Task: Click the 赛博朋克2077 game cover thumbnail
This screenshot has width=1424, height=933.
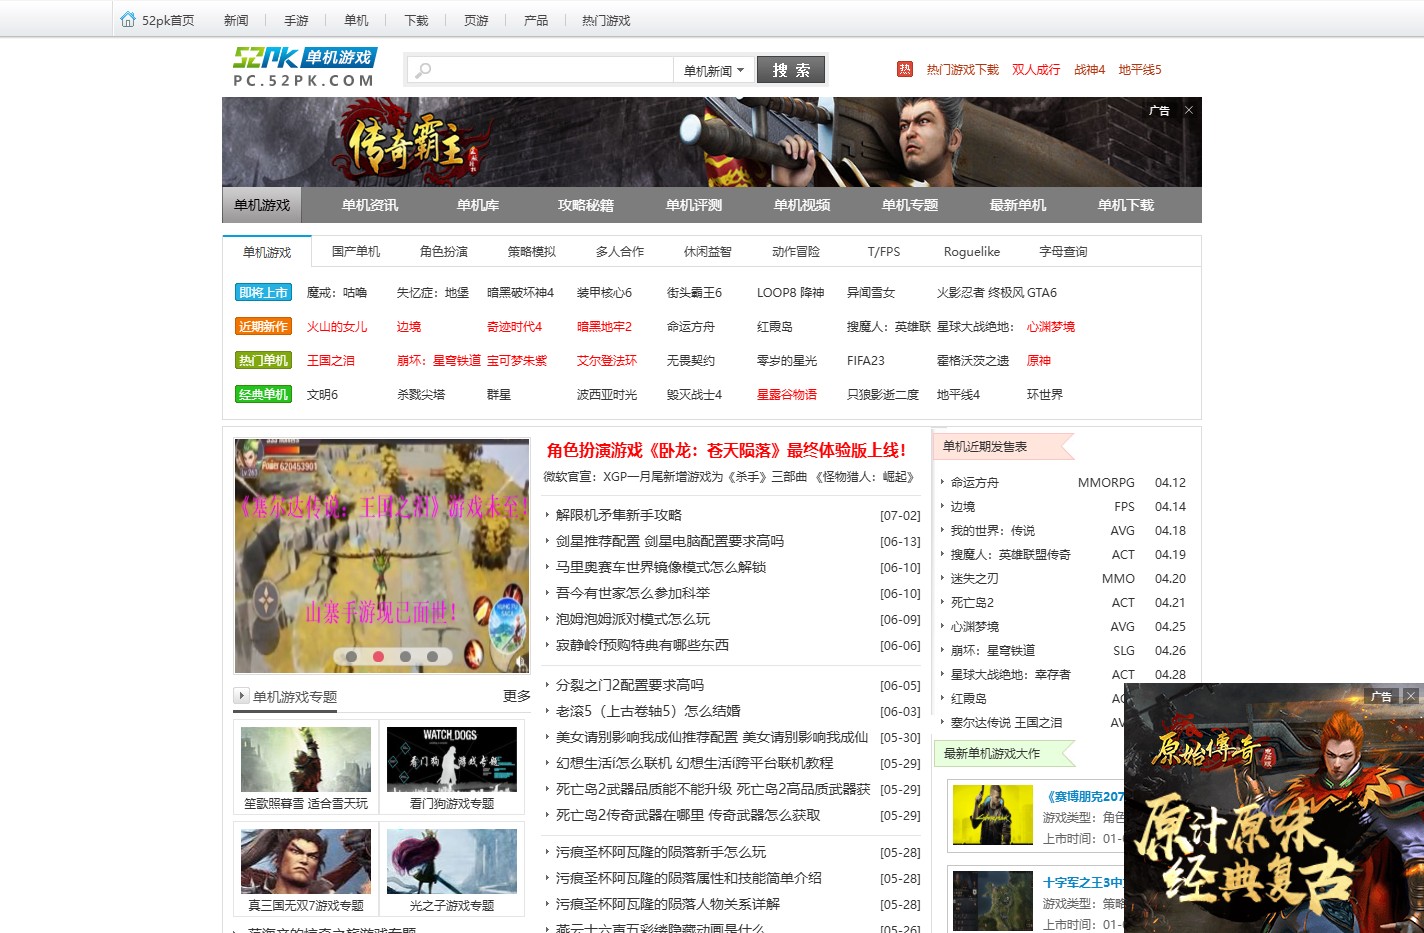Action: click(x=993, y=816)
